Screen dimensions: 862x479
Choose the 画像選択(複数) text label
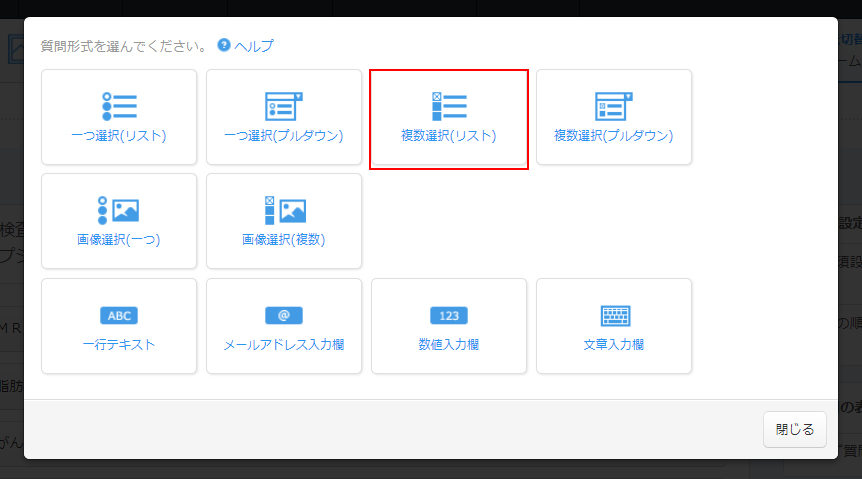tap(284, 240)
